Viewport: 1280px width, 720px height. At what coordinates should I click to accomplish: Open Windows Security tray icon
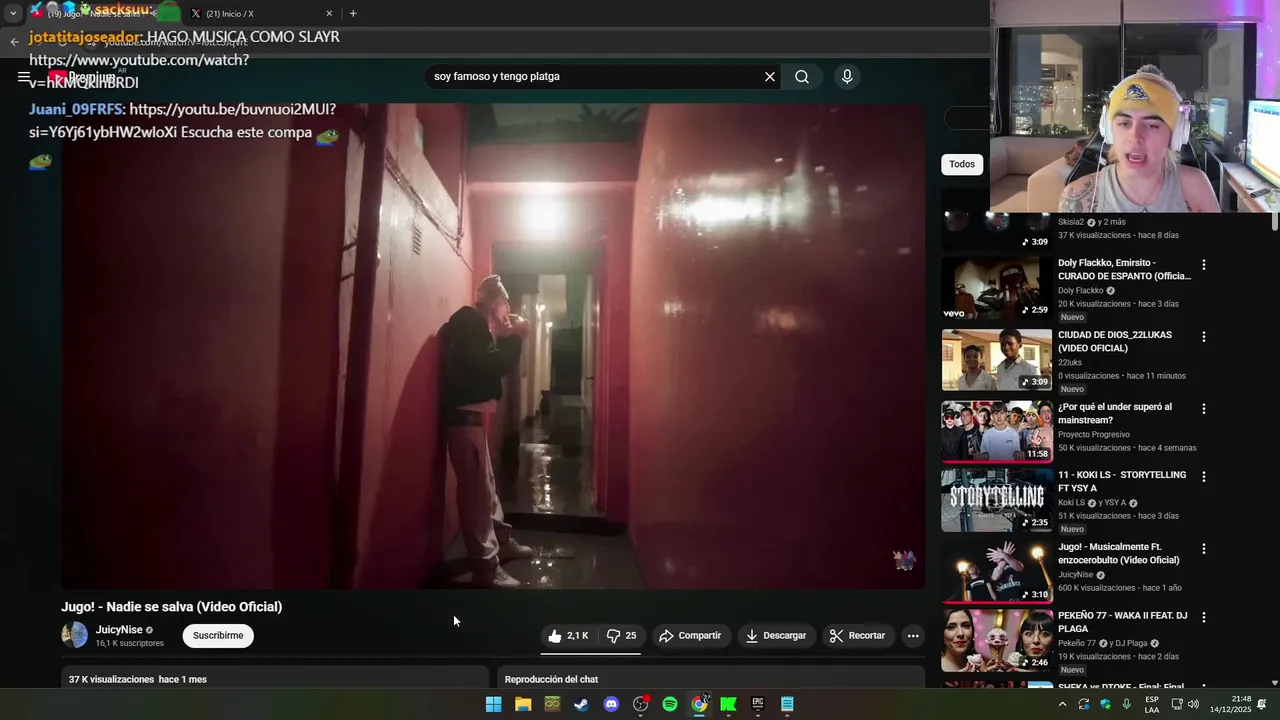[1105, 704]
